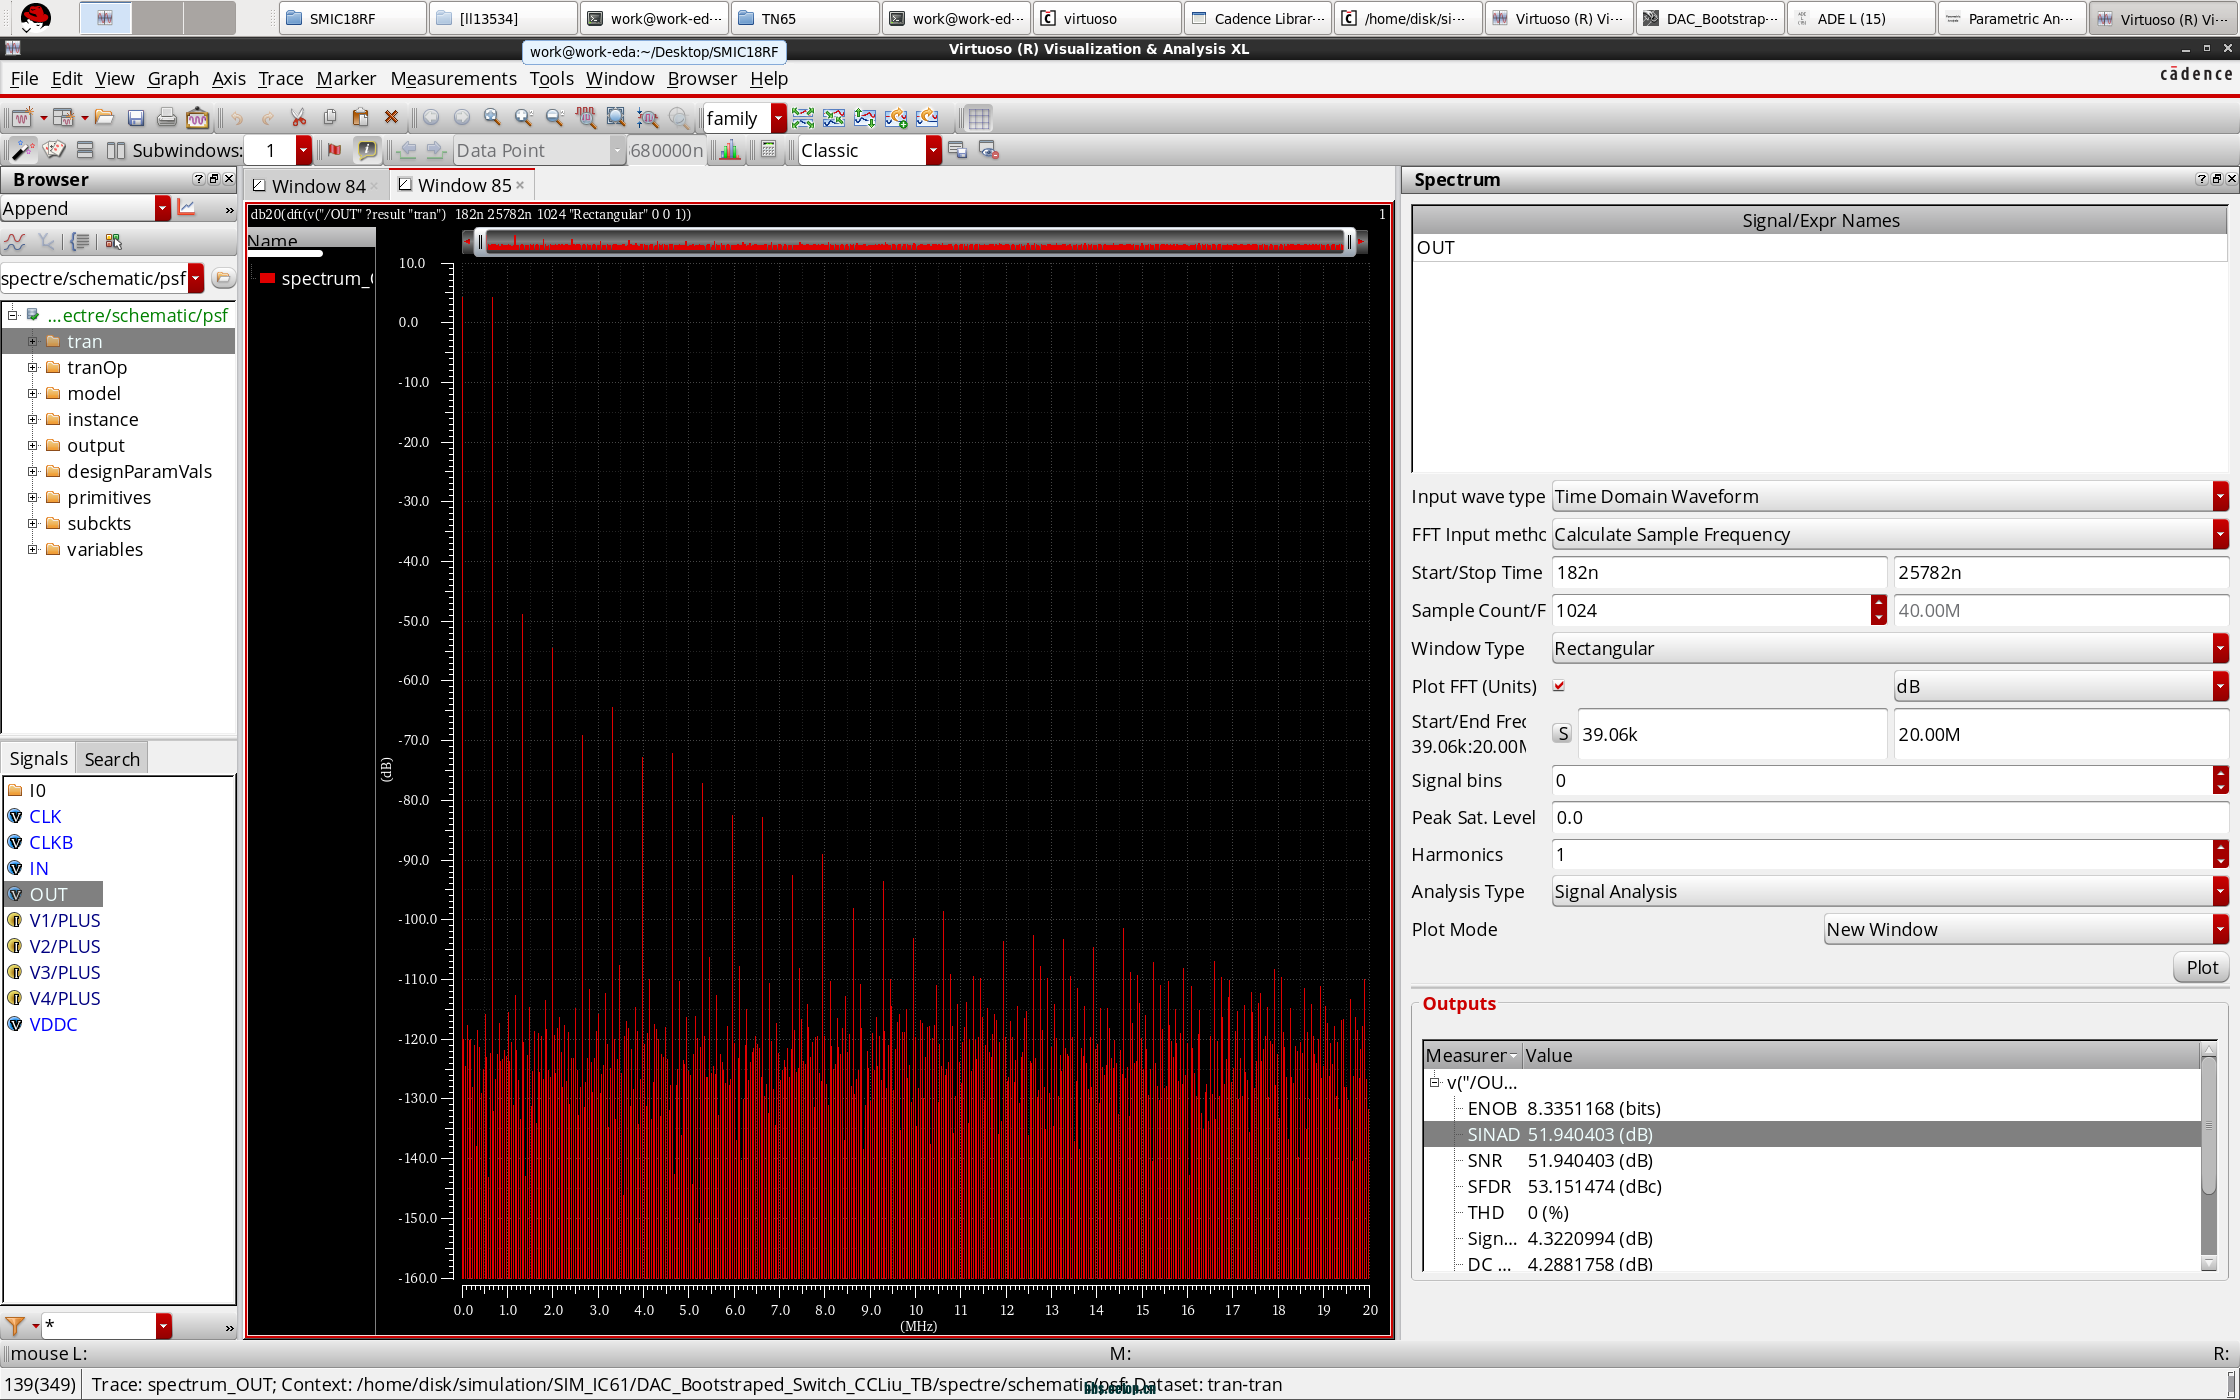
Task: Click the Start Time field 182n
Action: (1719, 572)
